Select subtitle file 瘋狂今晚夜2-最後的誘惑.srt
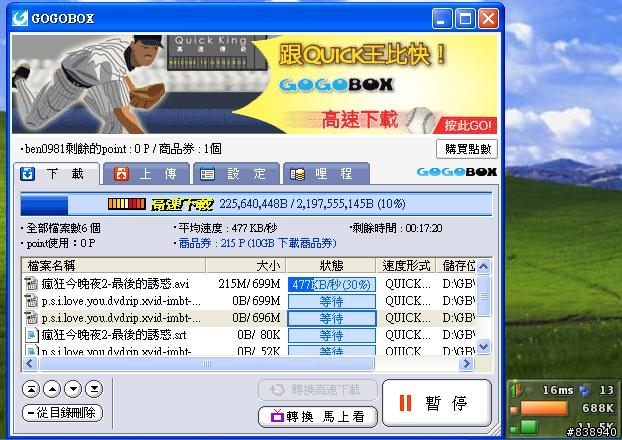The height and width of the screenshot is (440, 622). 114,335
